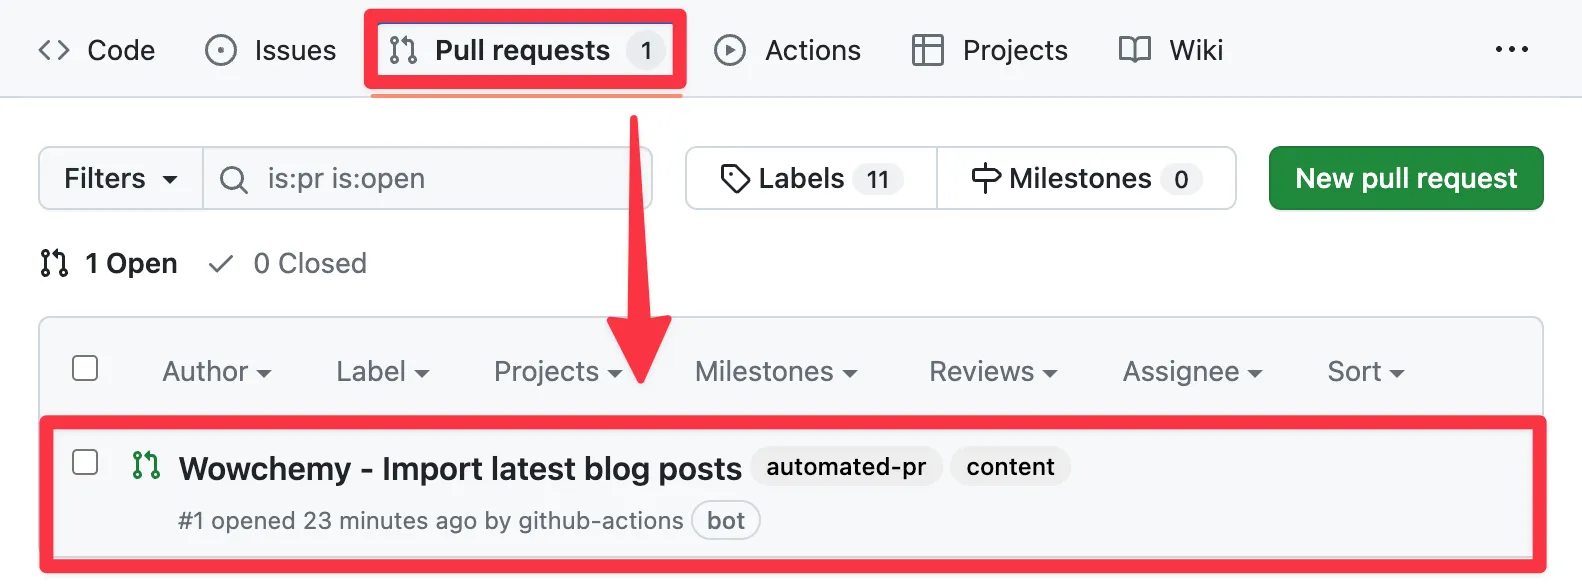Expand the Author filter dropdown
Viewport: 1582px width, 588px height.
pyautogui.click(x=216, y=371)
